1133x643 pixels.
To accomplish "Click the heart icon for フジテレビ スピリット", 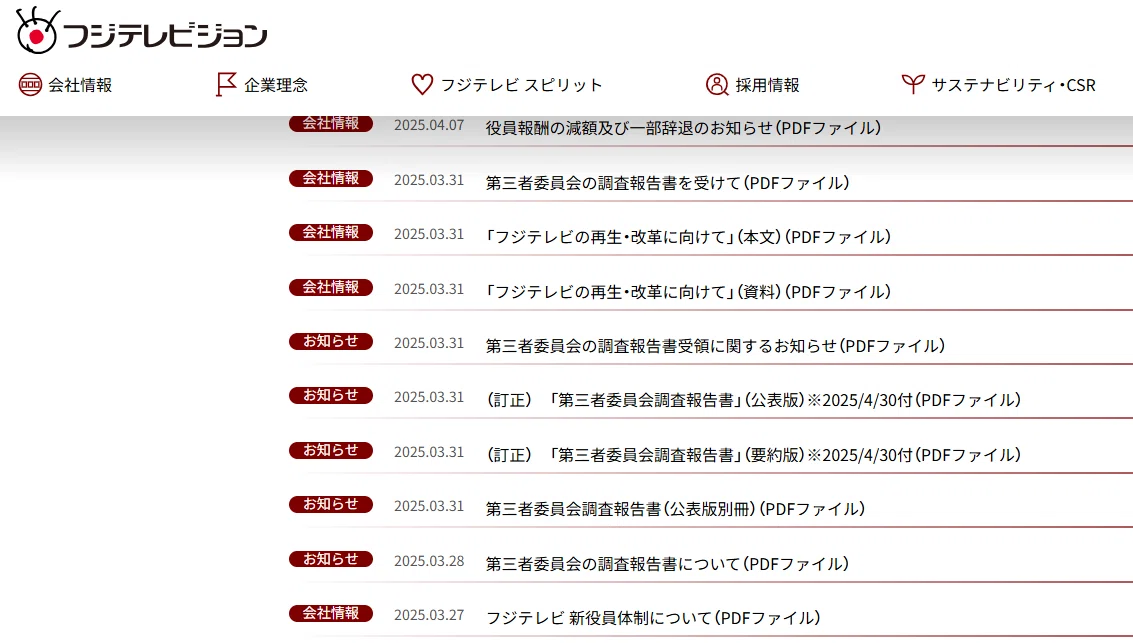I will (422, 85).
